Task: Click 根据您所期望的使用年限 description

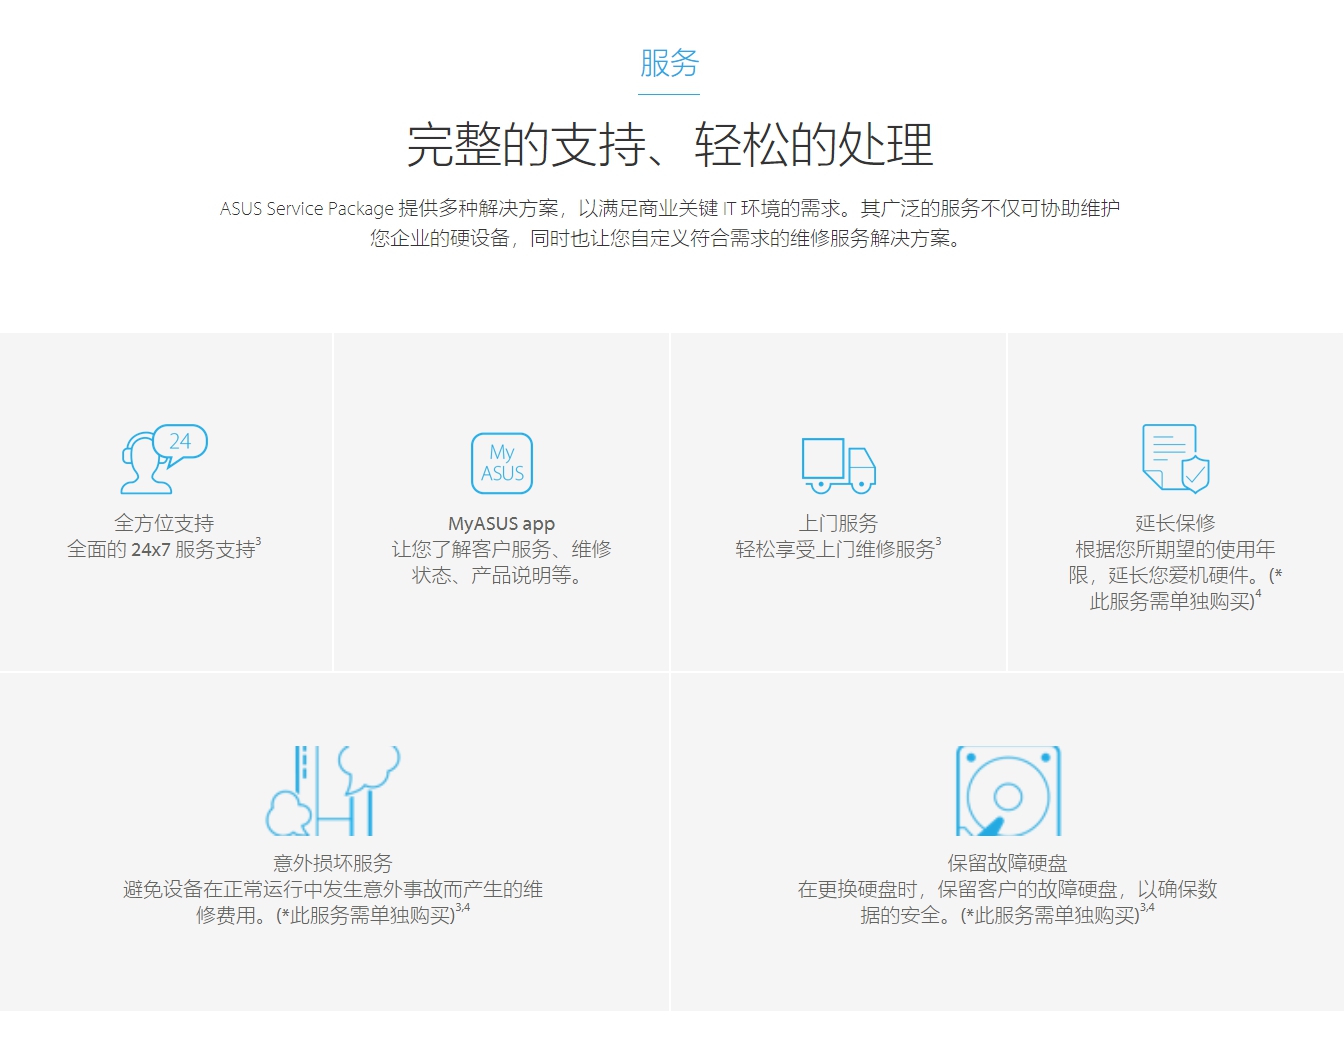Action: (1176, 575)
